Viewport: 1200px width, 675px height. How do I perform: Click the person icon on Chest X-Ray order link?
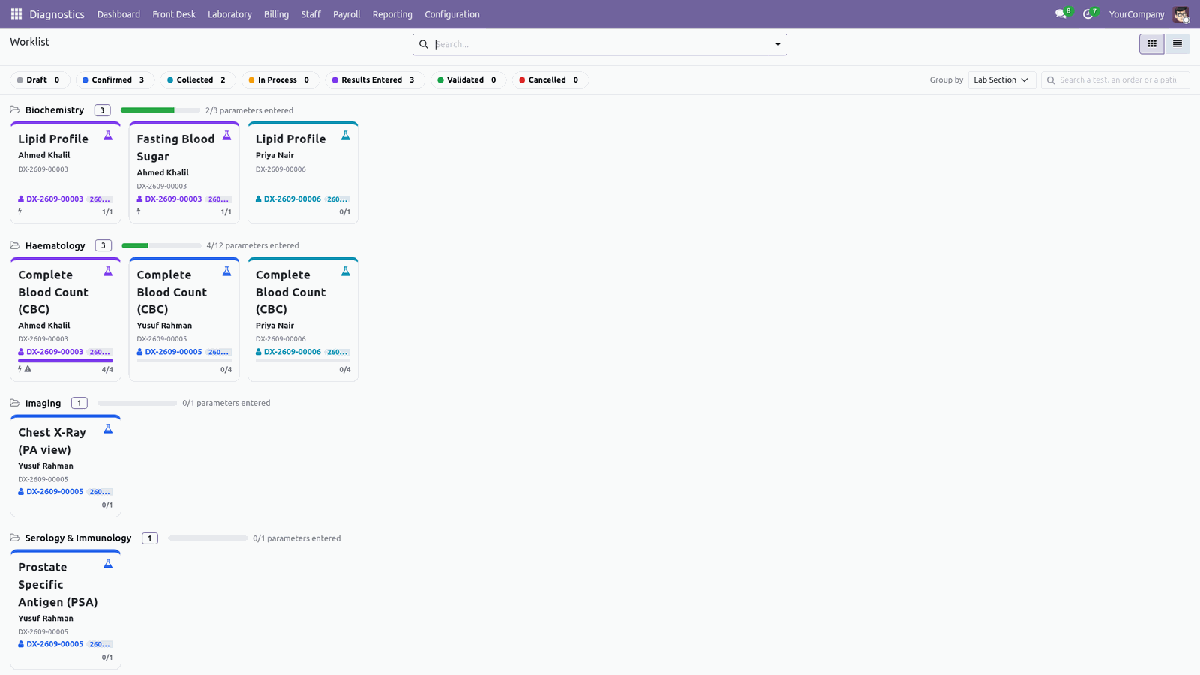pos(21,492)
